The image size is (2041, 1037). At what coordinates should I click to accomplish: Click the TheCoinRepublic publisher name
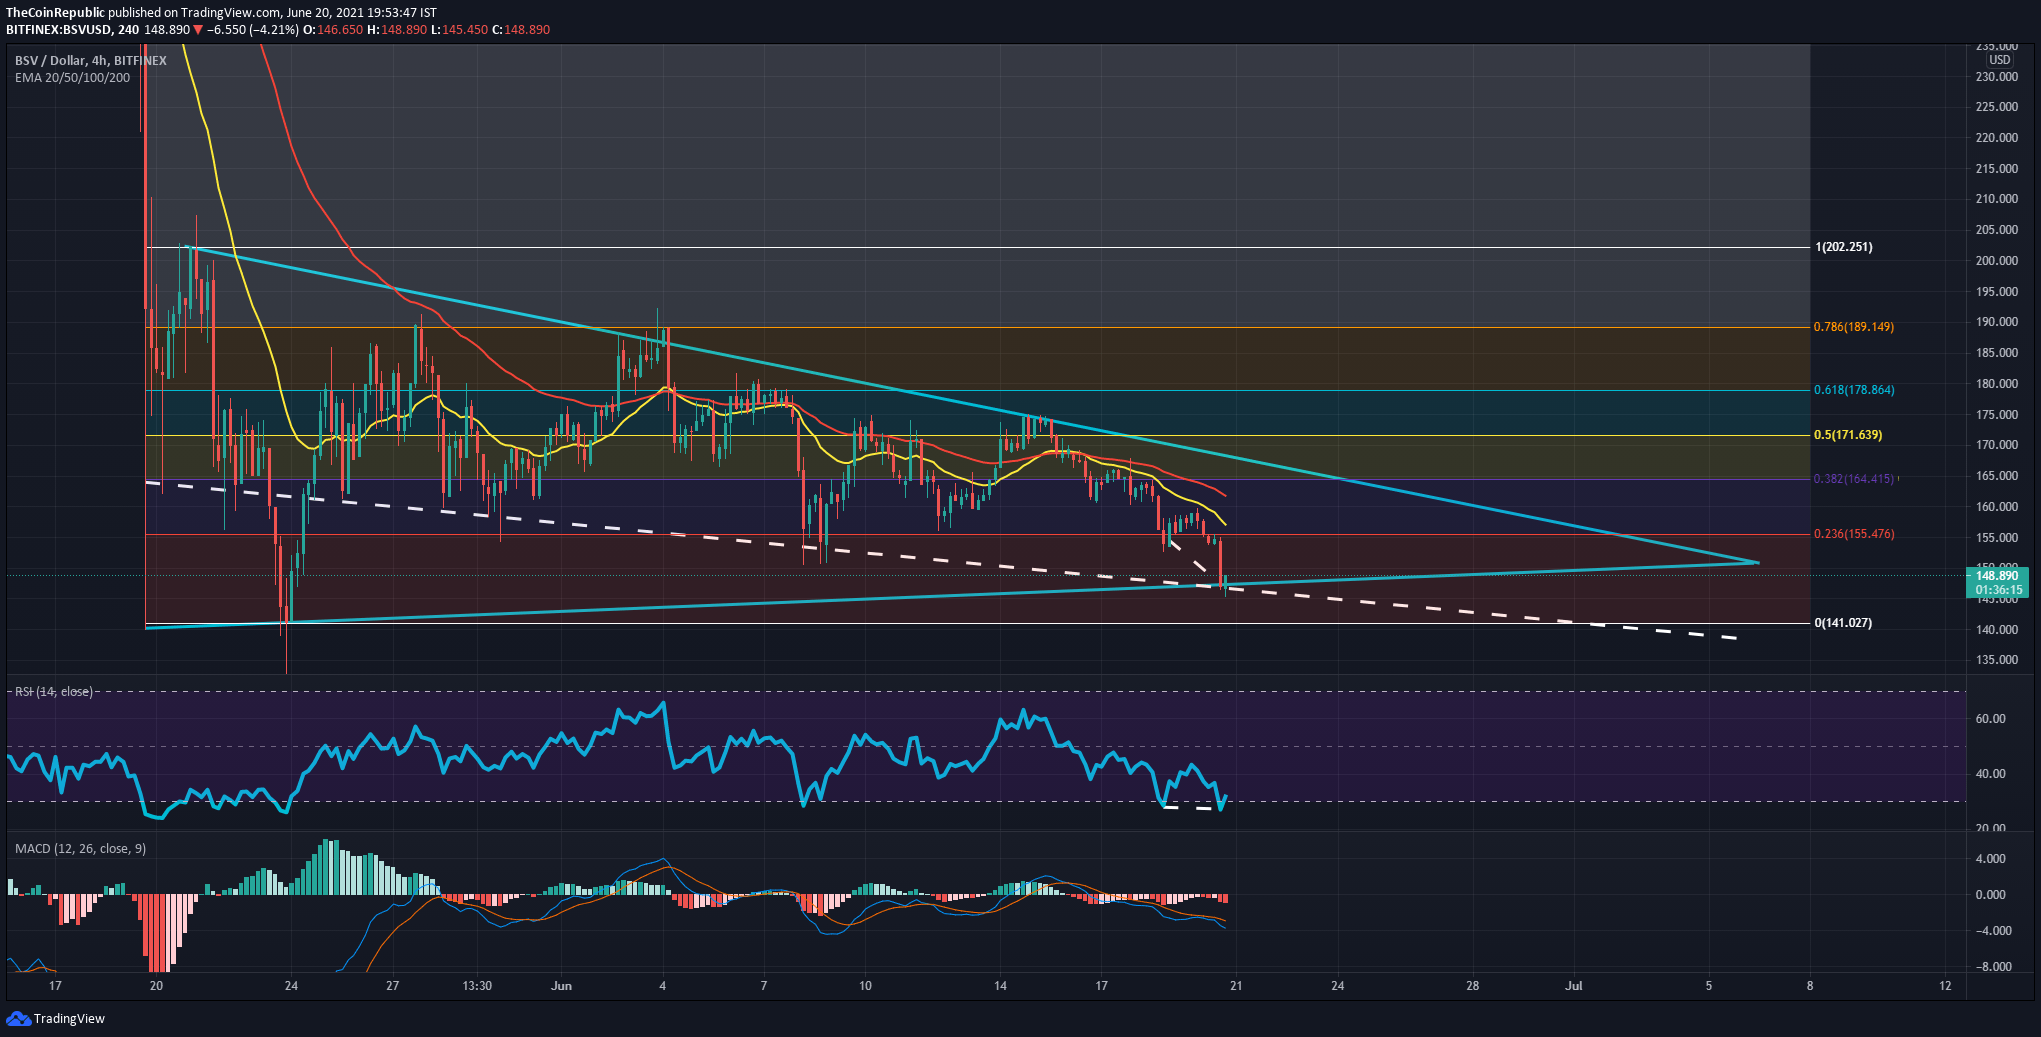point(56,13)
